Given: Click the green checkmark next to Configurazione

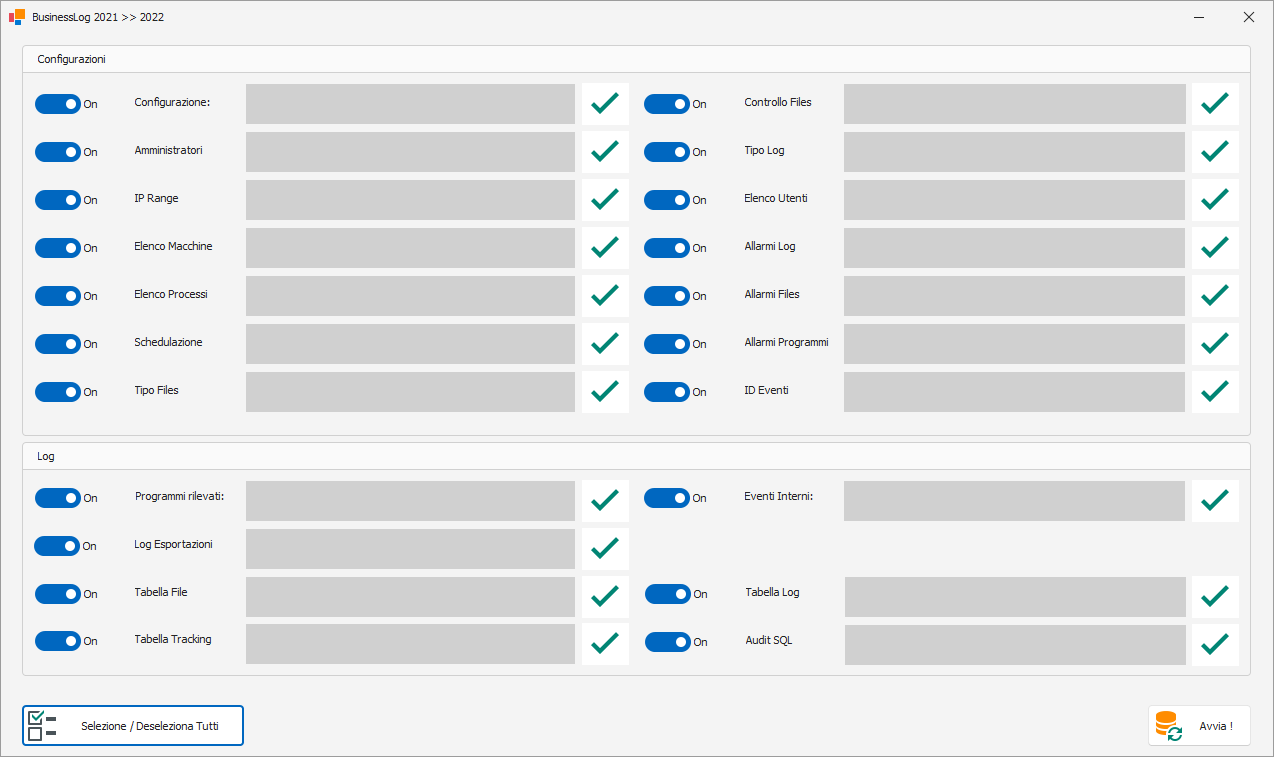Looking at the screenshot, I should [605, 103].
